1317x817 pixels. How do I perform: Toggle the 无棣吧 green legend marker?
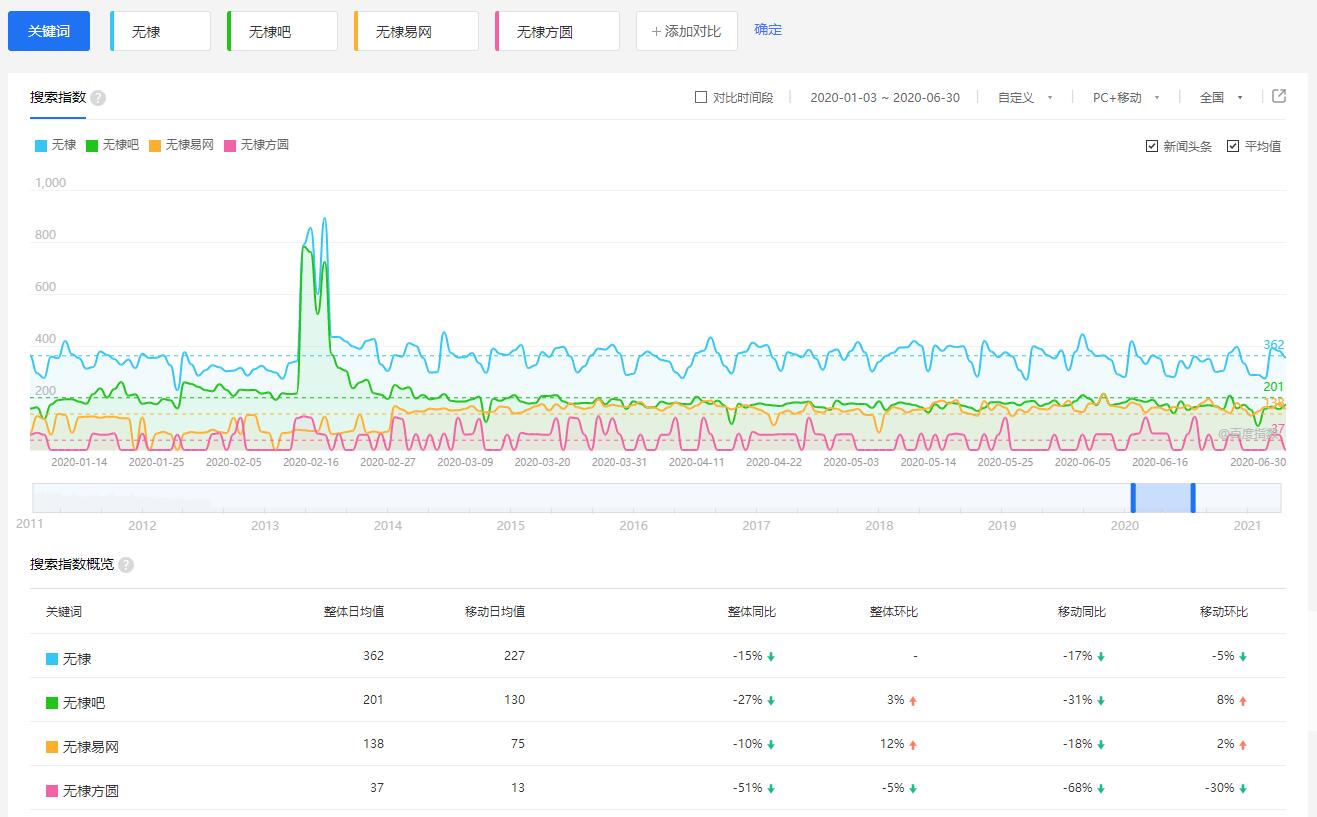tap(92, 146)
